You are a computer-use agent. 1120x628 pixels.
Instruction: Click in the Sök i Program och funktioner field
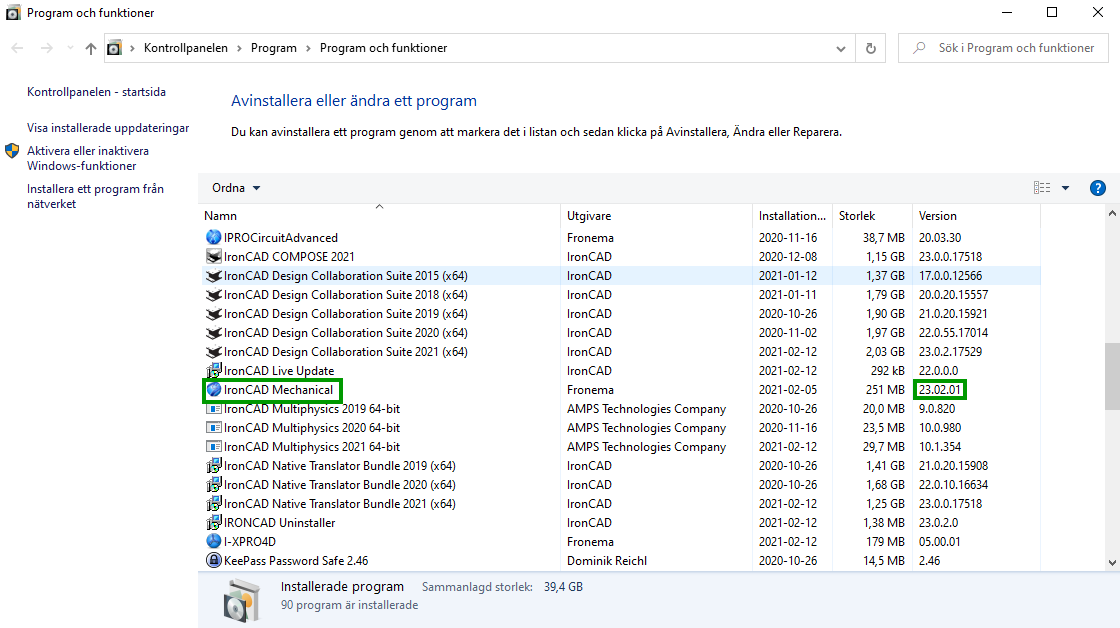click(1003, 48)
